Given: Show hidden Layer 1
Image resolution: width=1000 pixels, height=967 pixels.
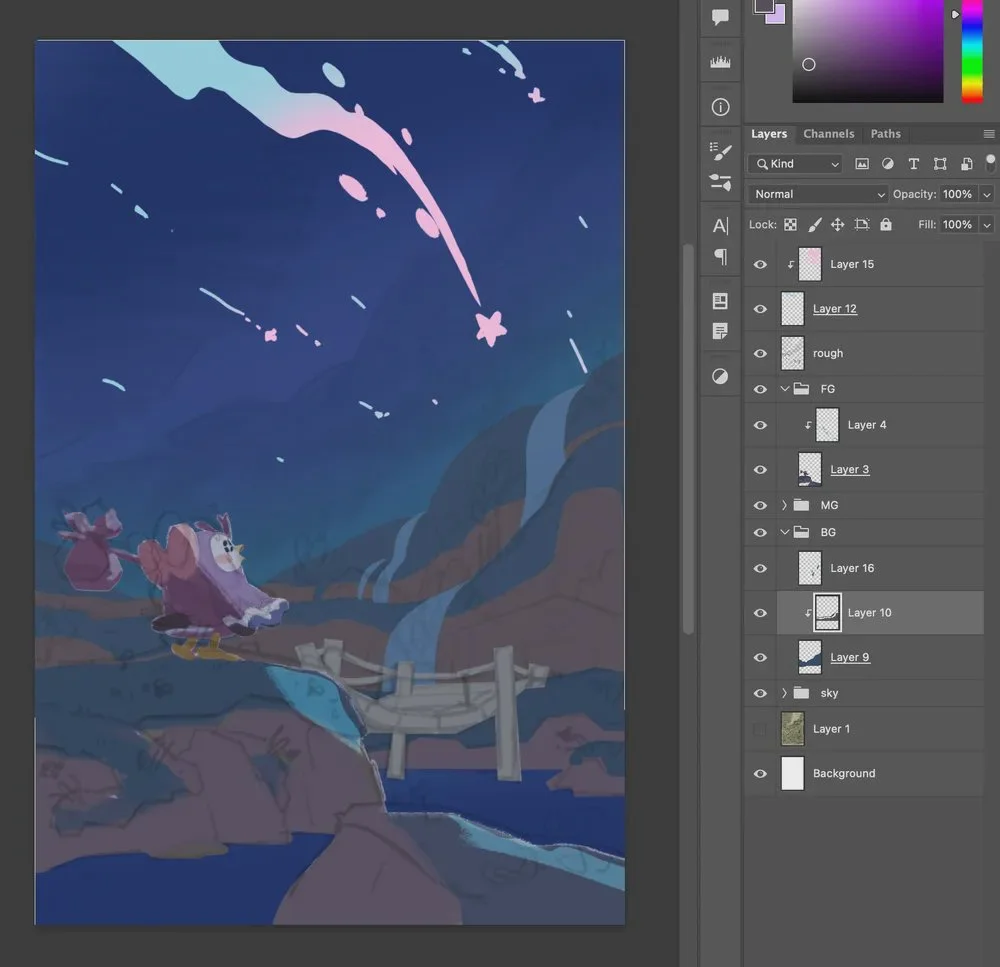Looking at the screenshot, I should pyautogui.click(x=760, y=729).
